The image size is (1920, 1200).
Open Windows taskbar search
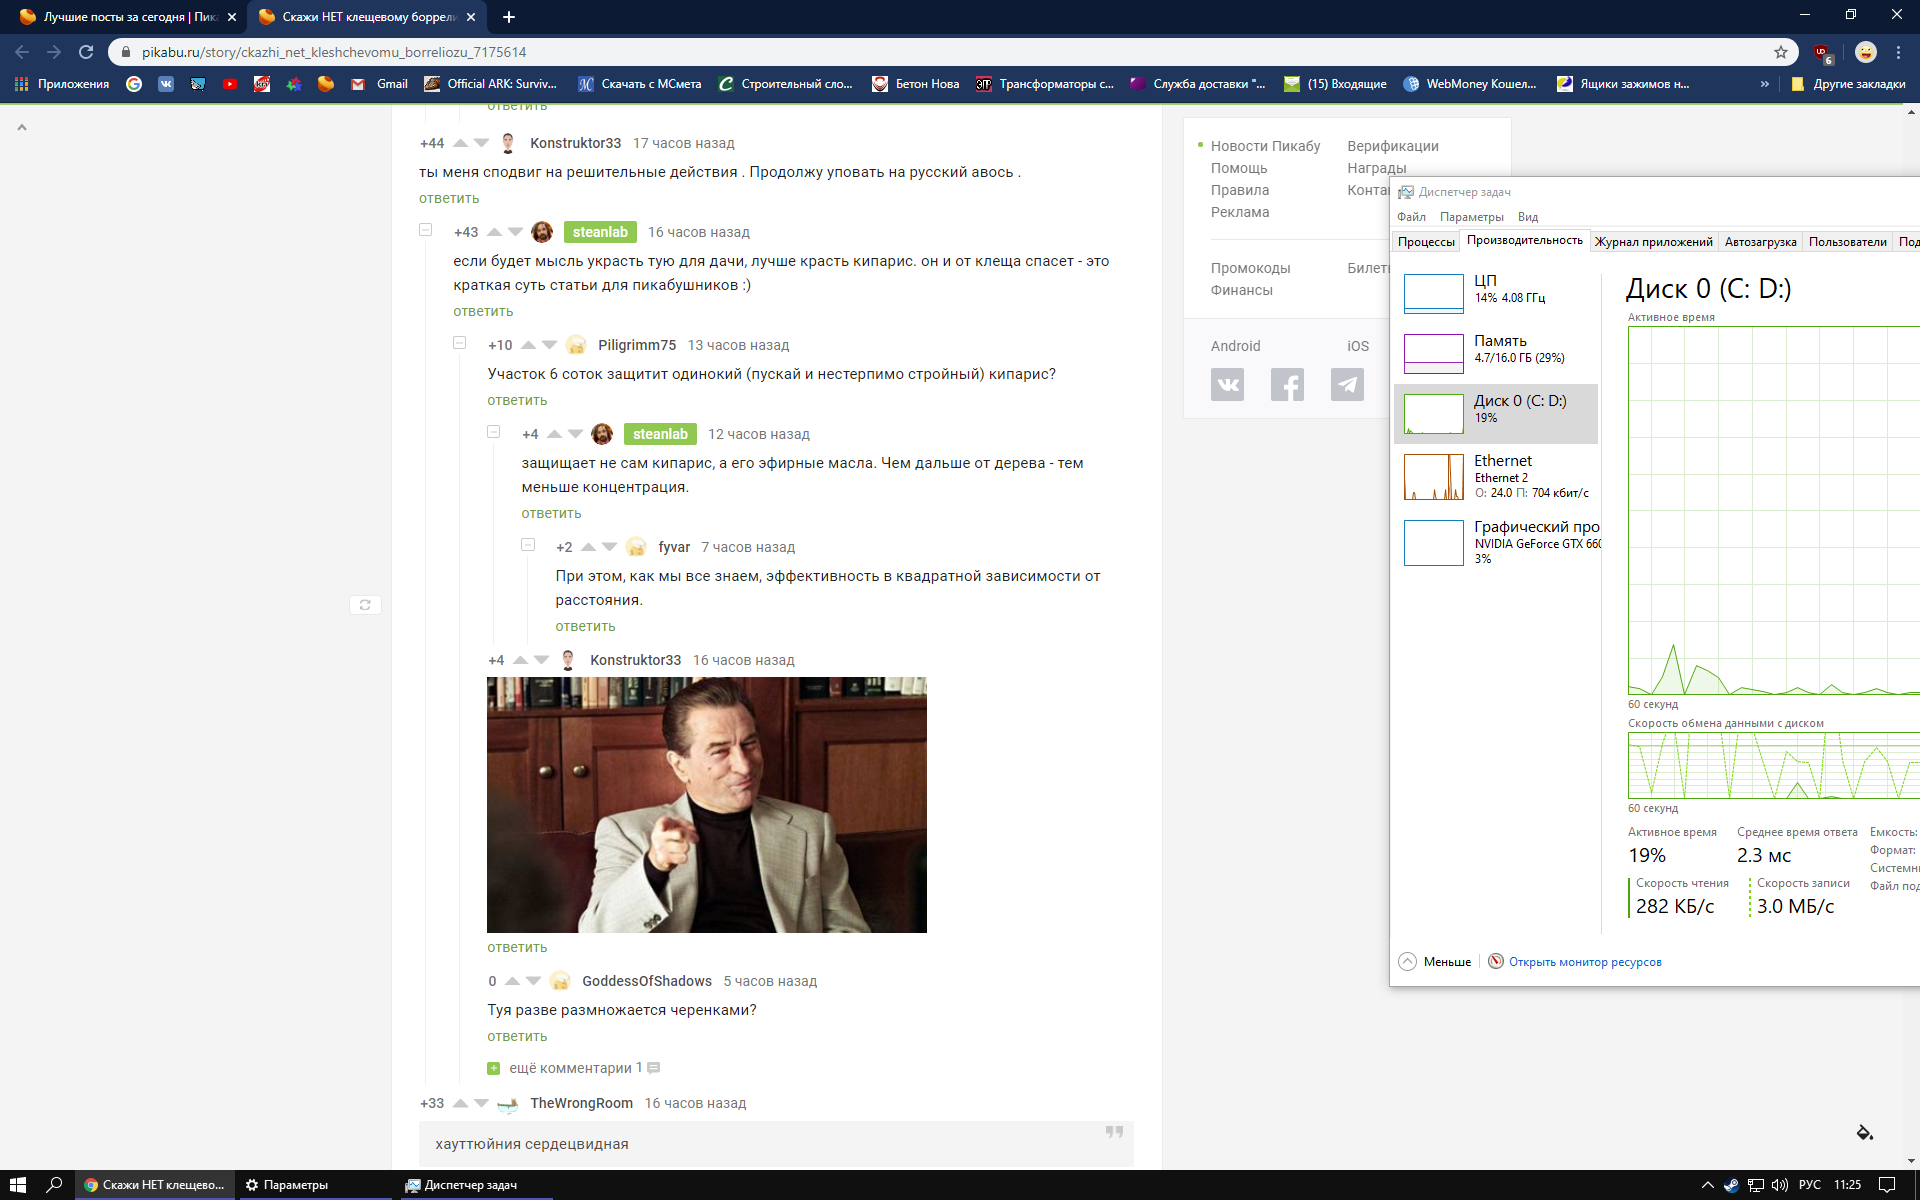[55, 1185]
